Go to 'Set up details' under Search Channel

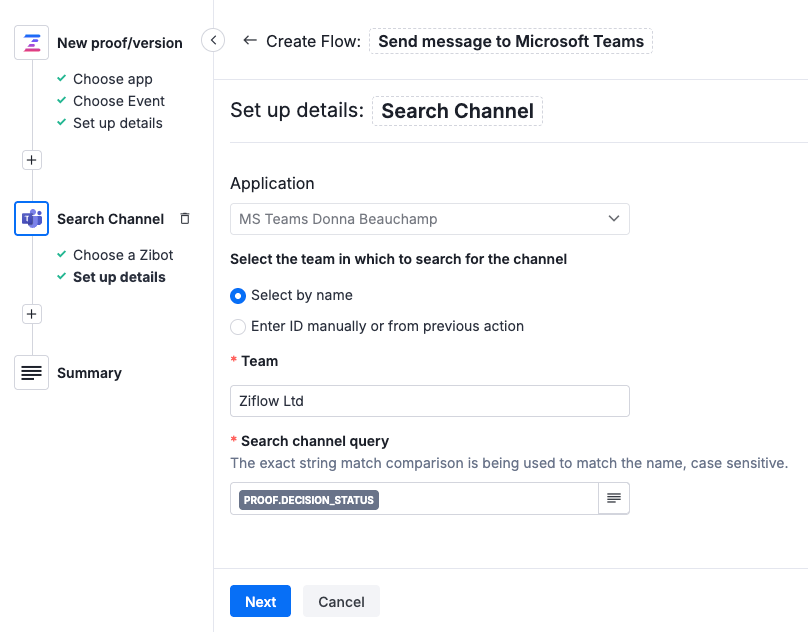[119, 277]
